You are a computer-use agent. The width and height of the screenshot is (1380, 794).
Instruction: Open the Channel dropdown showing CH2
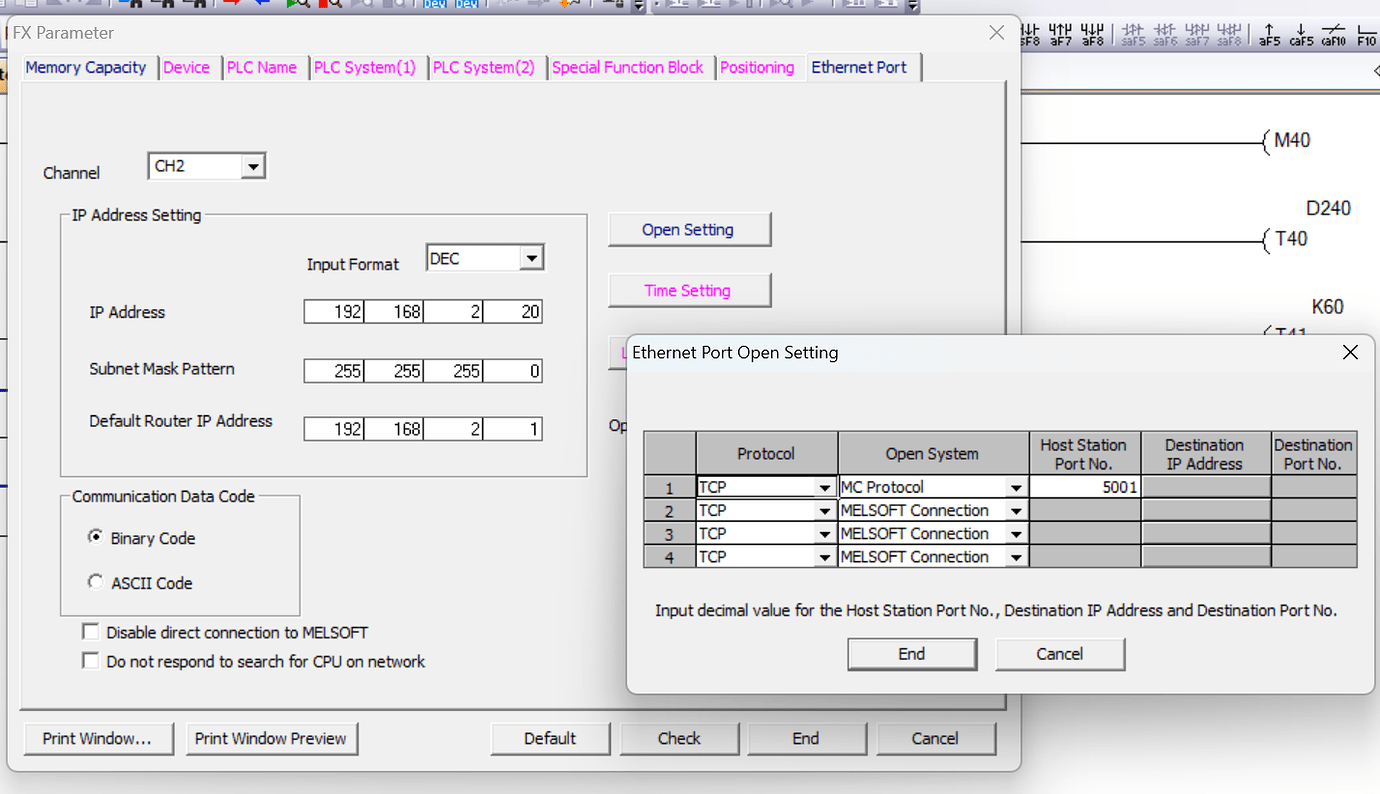(x=256, y=165)
